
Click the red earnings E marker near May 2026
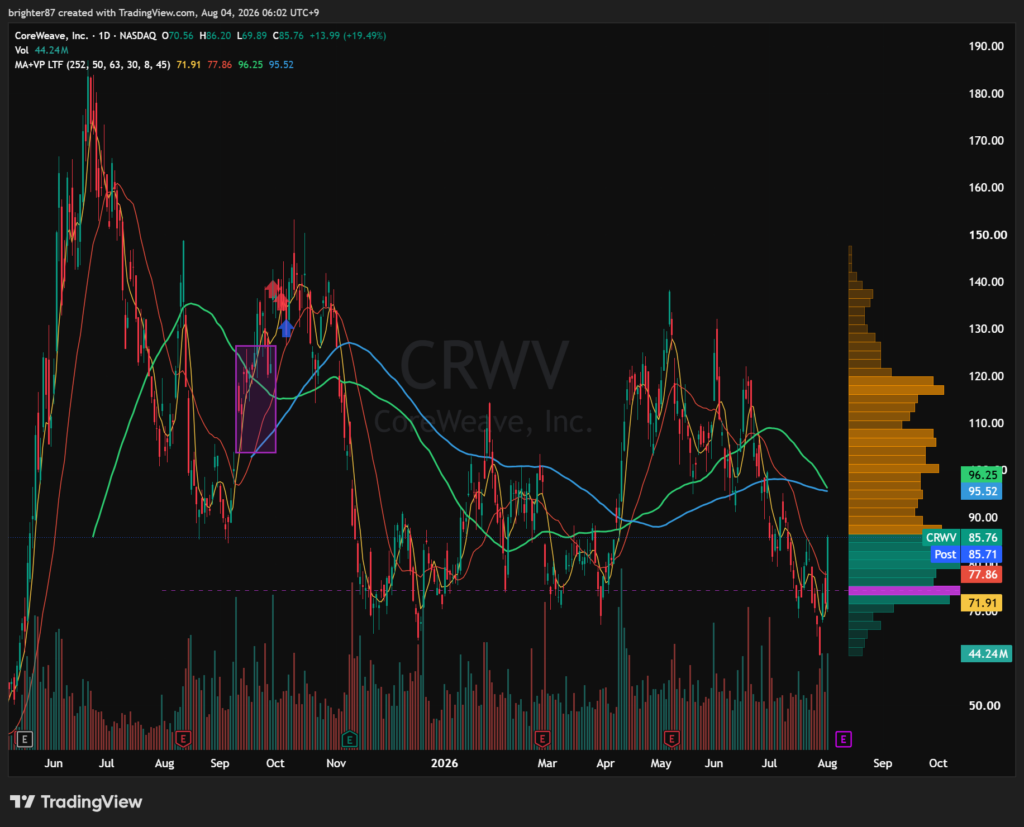click(671, 739)
